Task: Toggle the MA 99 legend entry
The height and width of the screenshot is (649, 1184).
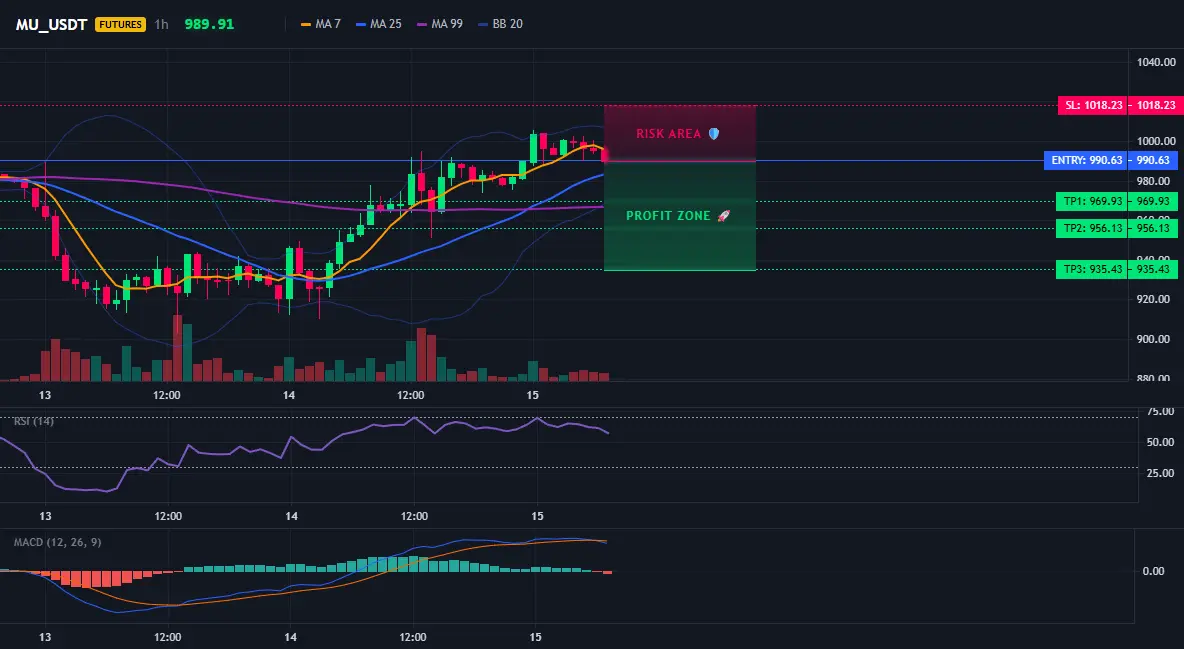Action: tap(439, 24)
